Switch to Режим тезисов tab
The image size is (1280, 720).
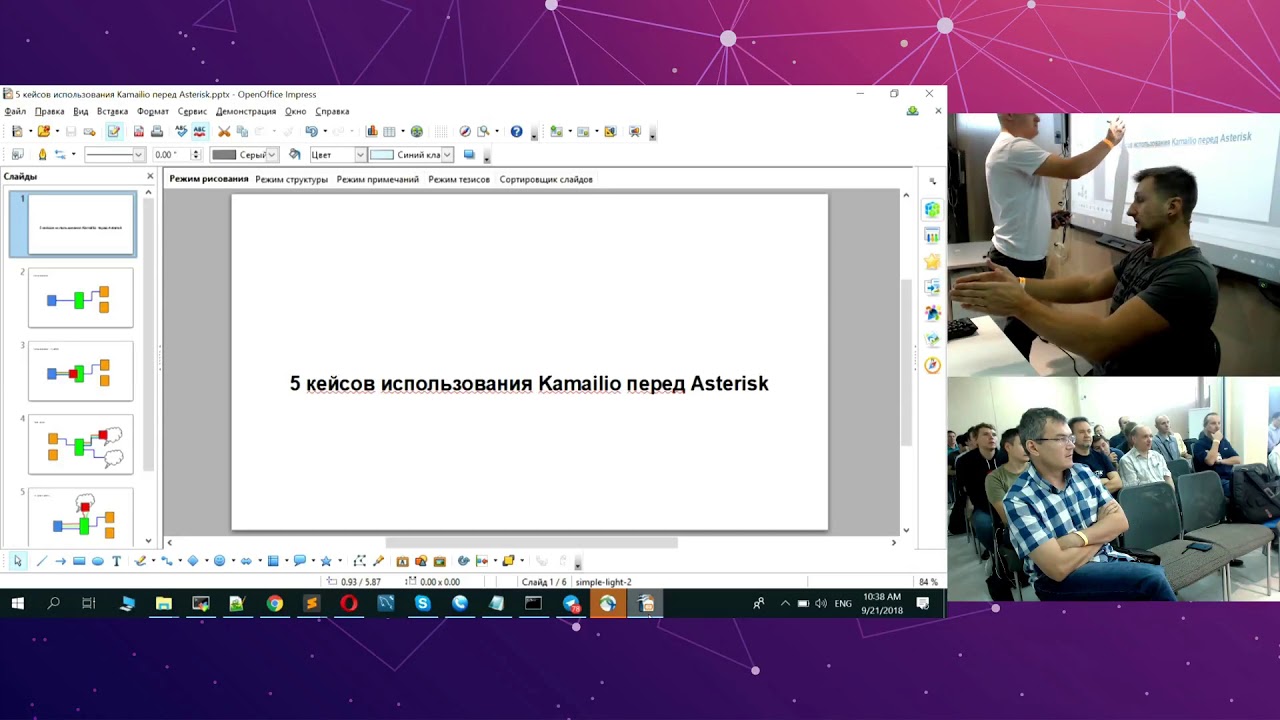459,179
